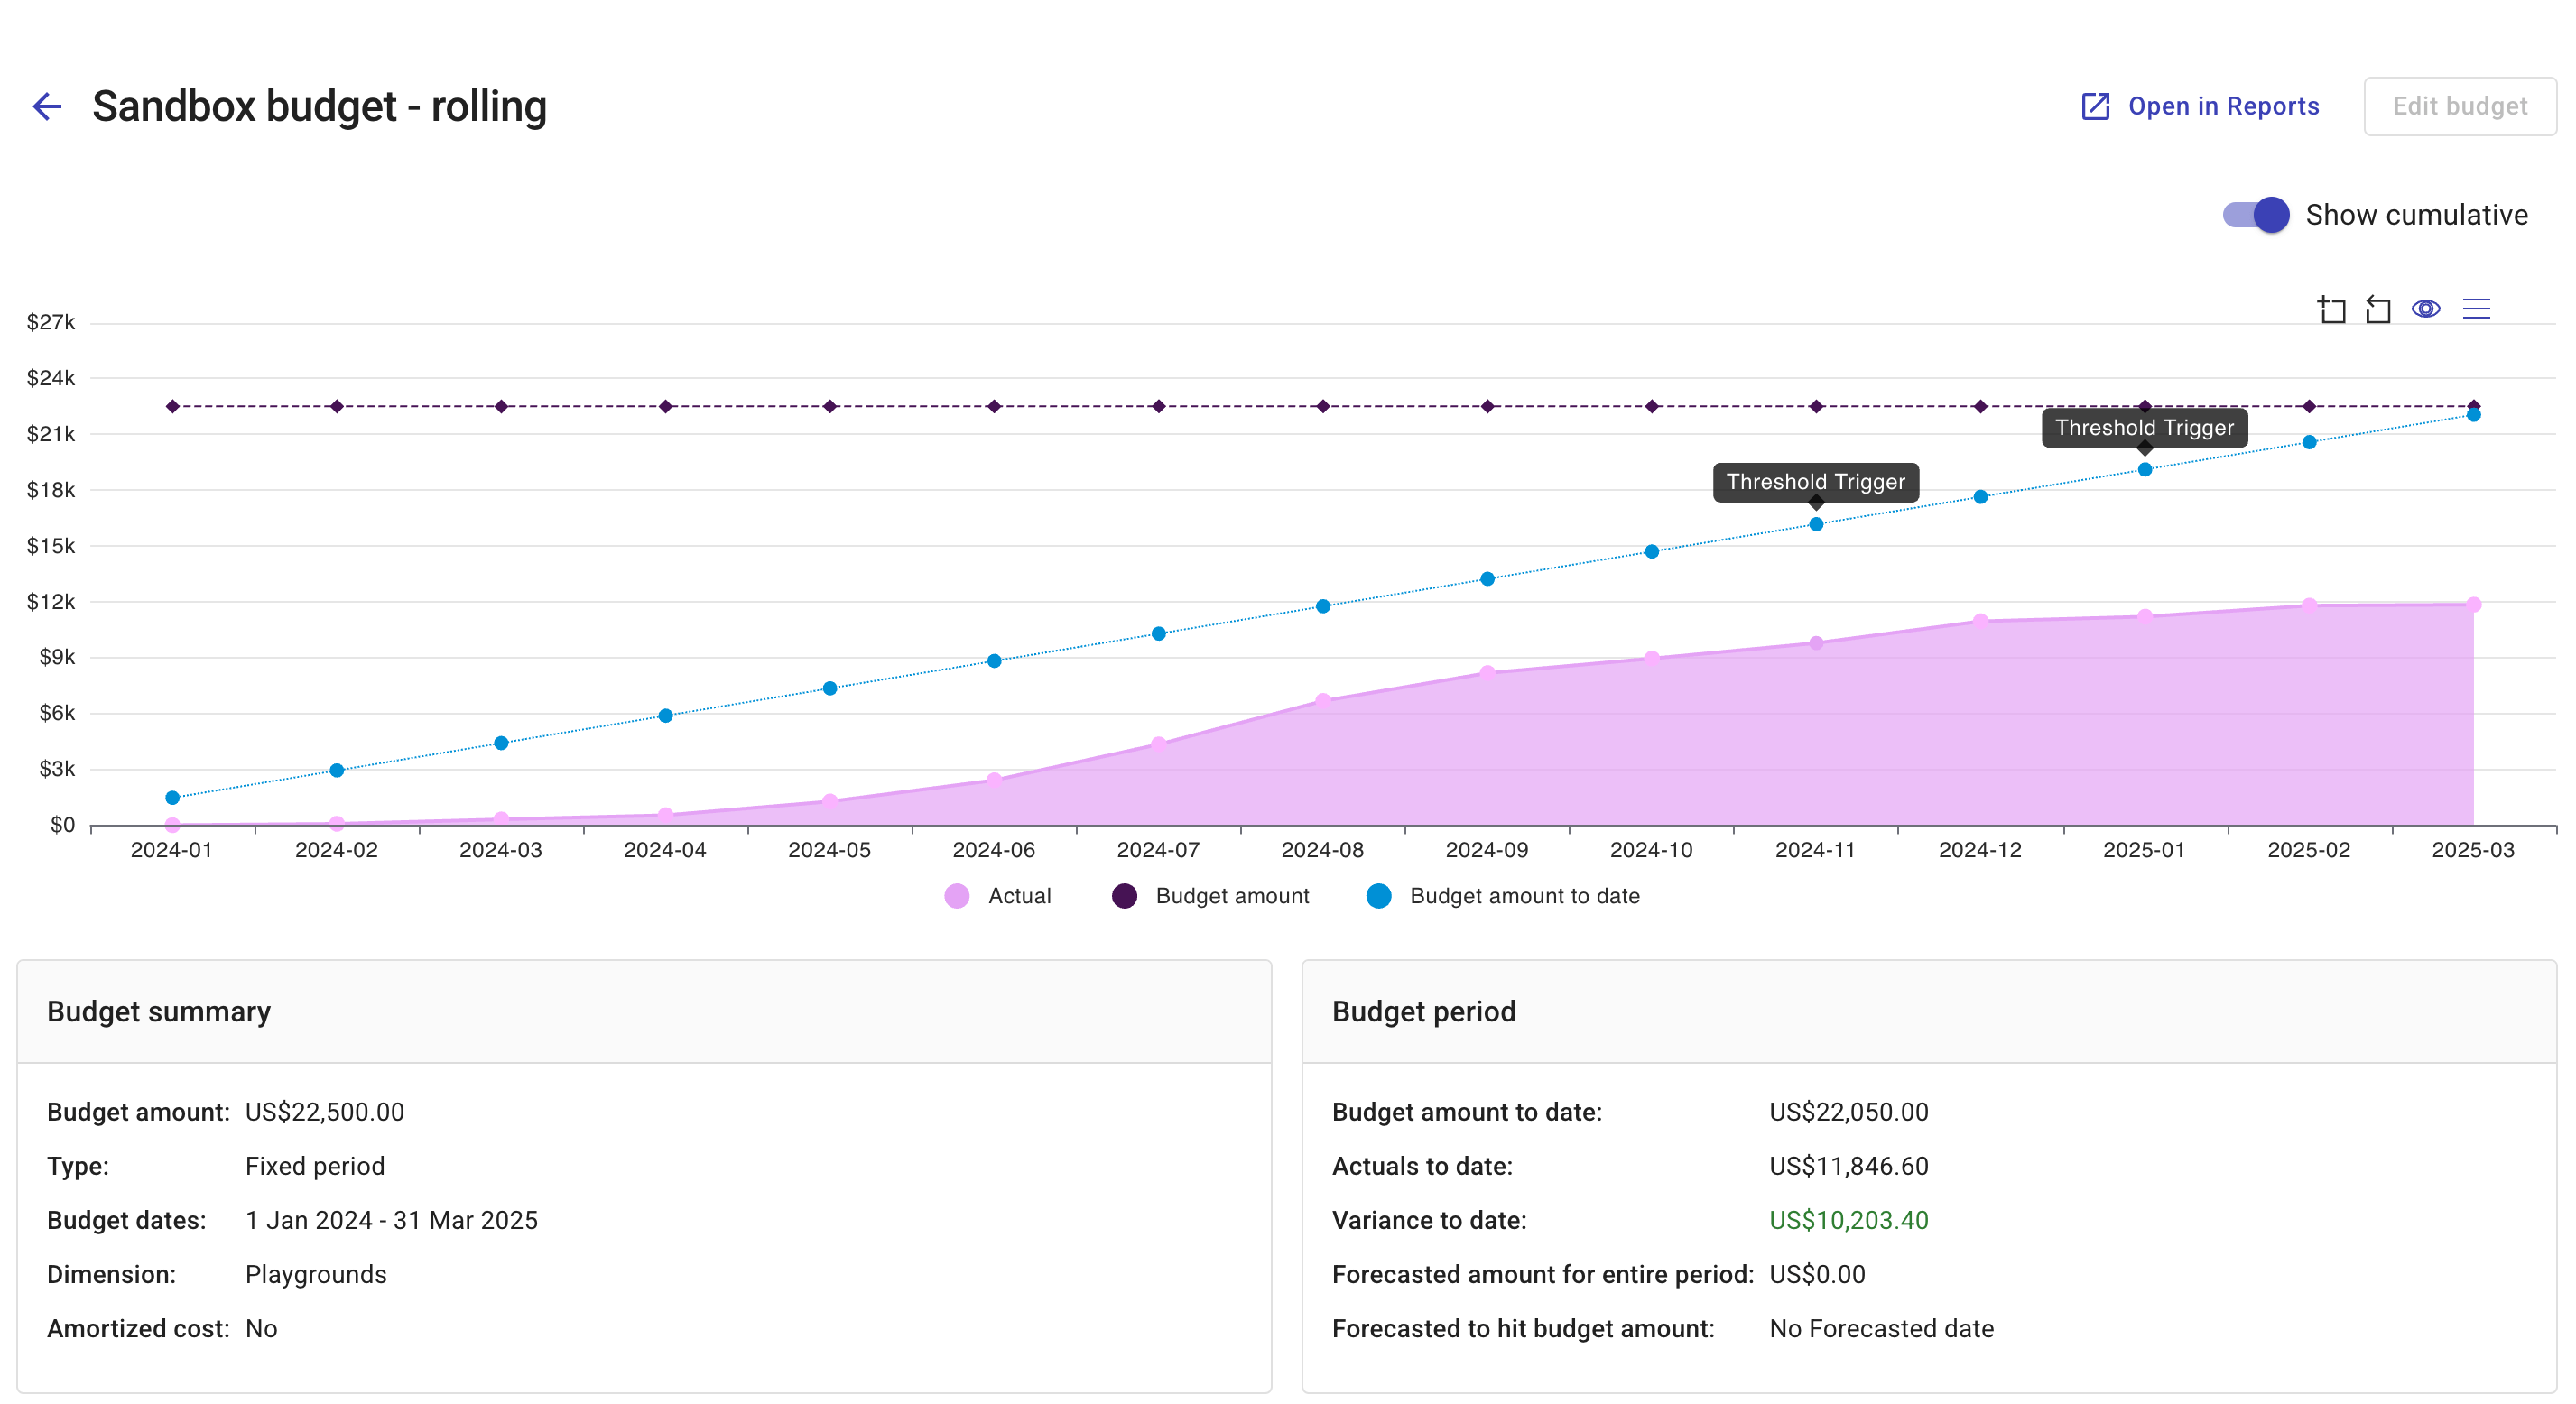2576x1404 pixels.
Task: Toggle the Budget amount legend entry
Action: pyautogui.click(x=1231, y=896)
